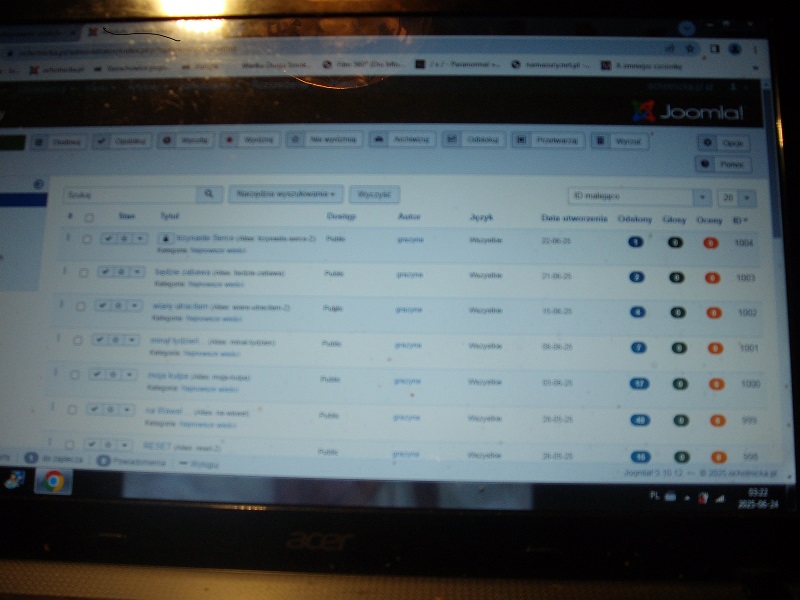Click the Pomoc help button
The height and width of the screenshot is (600, 800).
723,164
